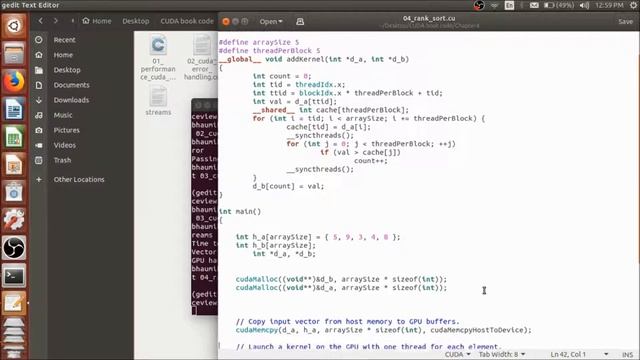Open battery indicator in top panel
This screenshot has width=640, height=360.
(559, 5)
